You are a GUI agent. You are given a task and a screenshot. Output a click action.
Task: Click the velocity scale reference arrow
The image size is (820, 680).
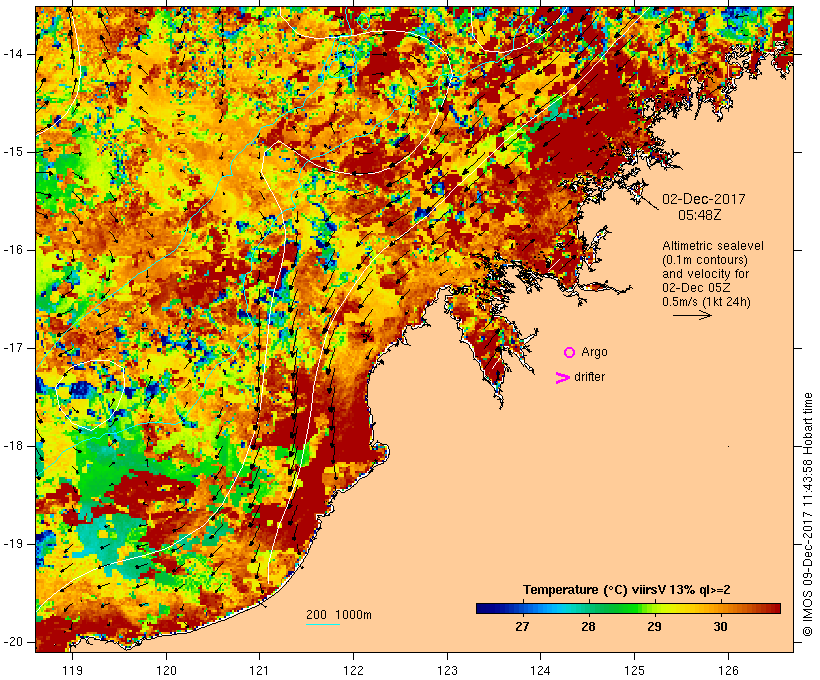pyautogui.click(x=692, y=315)
